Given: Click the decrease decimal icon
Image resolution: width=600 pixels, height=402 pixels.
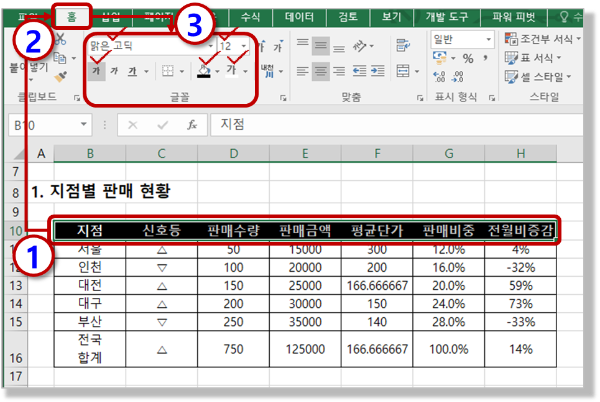Looking at the screenshot, I should pos(458,77).
